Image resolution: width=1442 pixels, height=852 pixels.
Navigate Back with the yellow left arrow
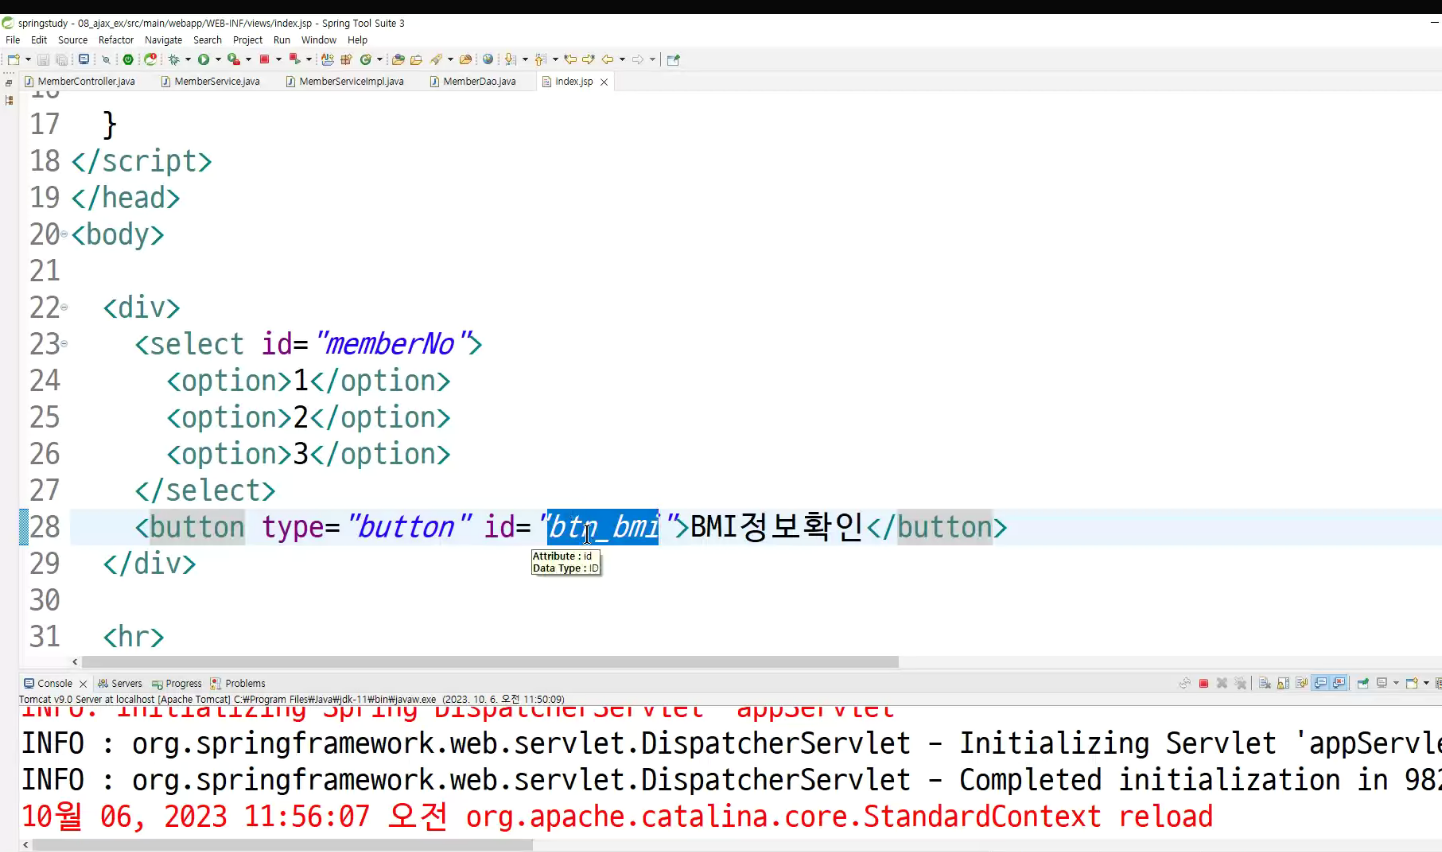[607, 60]
